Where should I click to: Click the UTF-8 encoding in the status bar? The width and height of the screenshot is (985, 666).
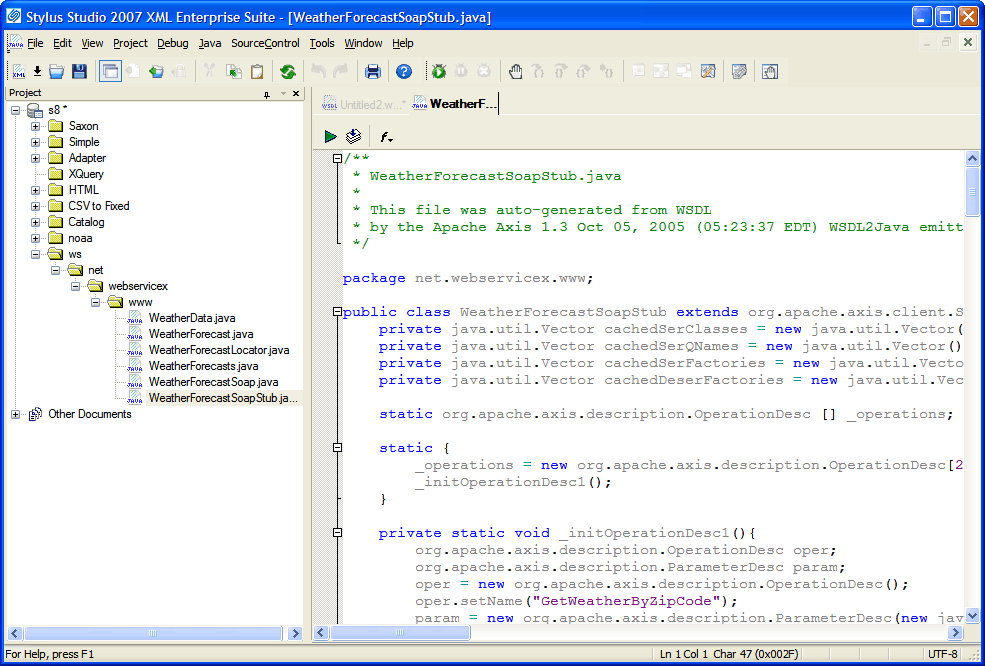(x=942, y=654)
